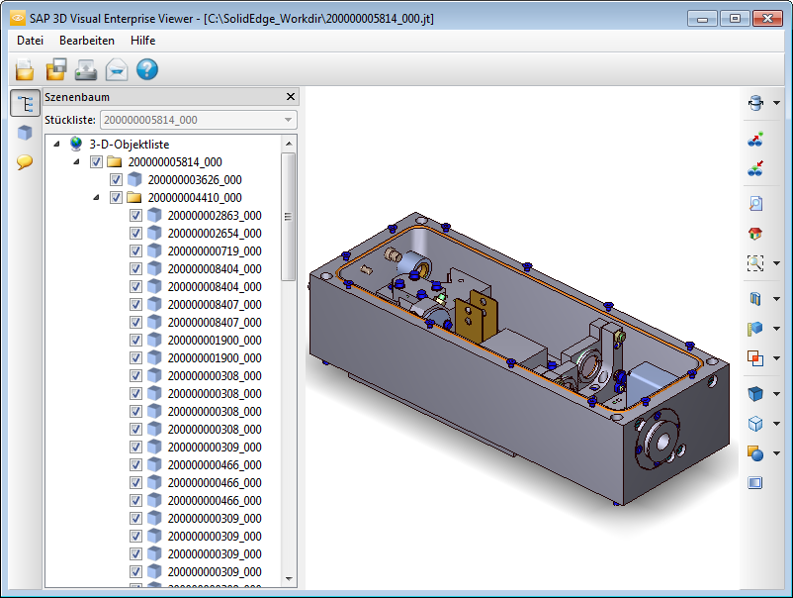The height and width of the screenshot is (598, 793).
Task: Open Help with the blue question mark
Action: 147,69
